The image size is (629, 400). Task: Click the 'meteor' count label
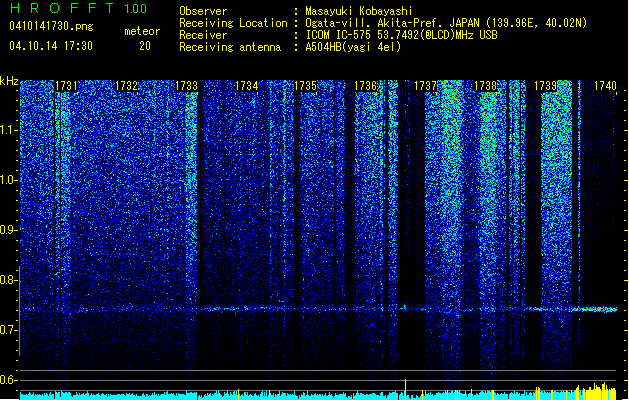tap(142, 31)
